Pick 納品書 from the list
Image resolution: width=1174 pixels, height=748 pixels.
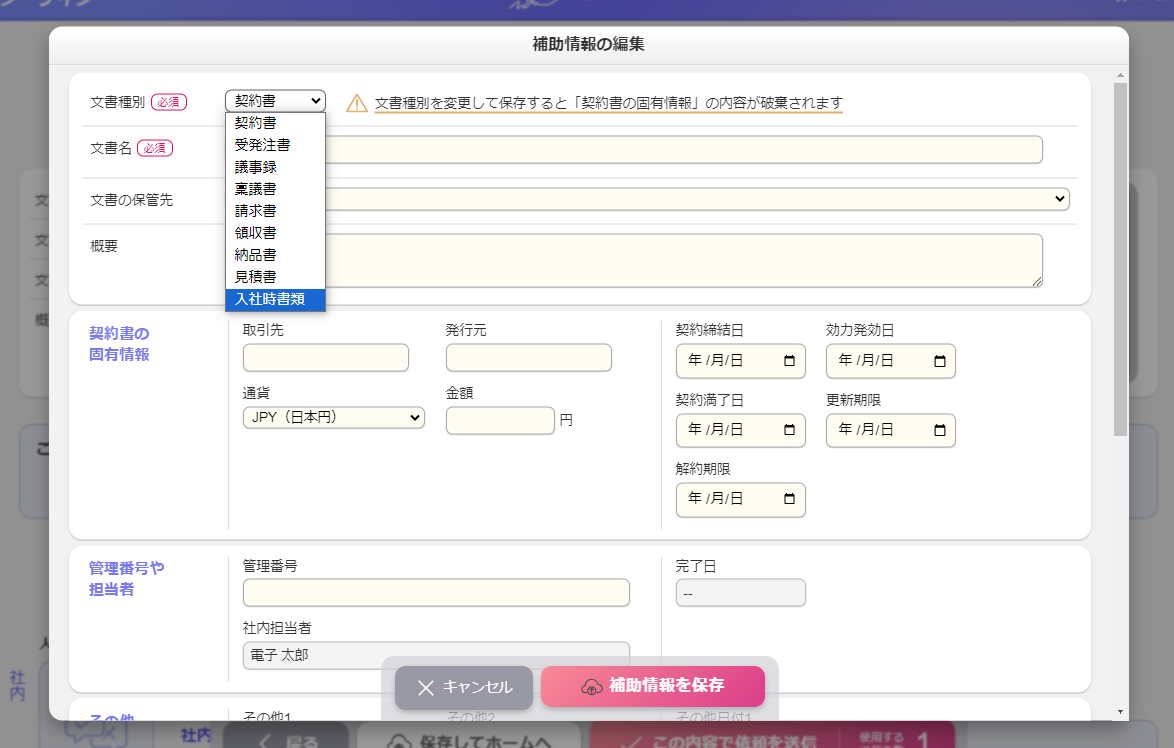pyautogui.click(x=275, y=255)
